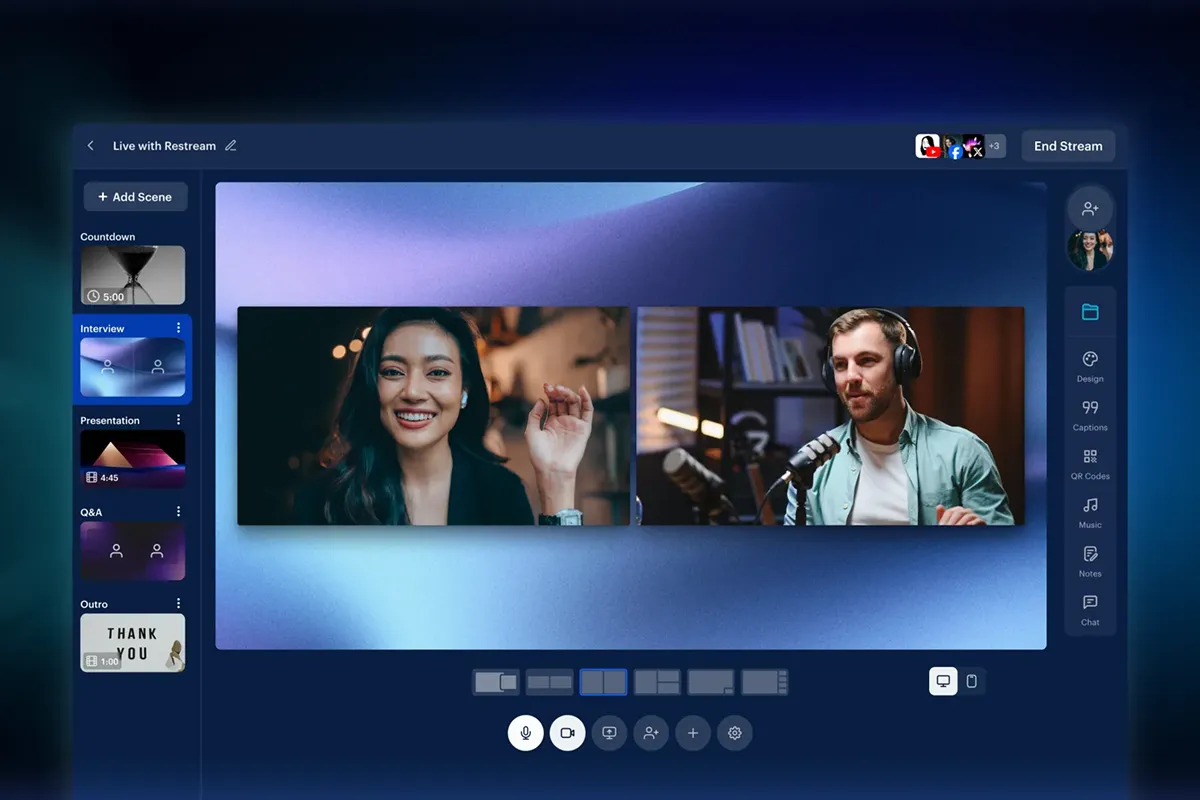This screenshot has height=800, width=1200.
Task: Open the Chat panel
Action: point(1090,608)
